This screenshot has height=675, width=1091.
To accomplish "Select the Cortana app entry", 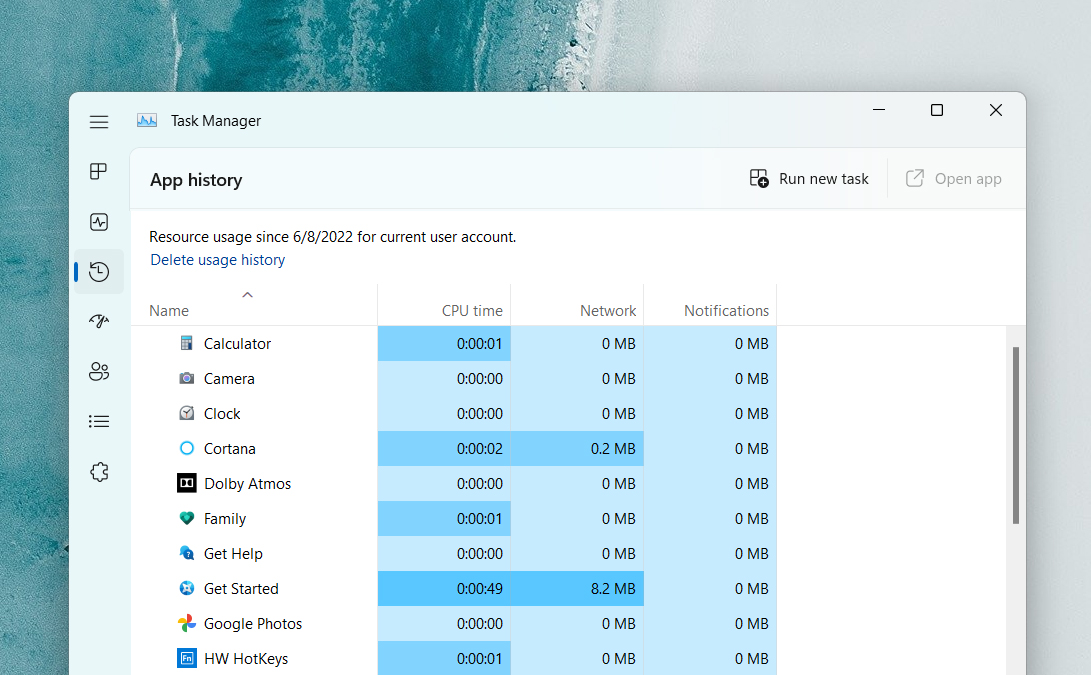I will click(x=229, y=449).
